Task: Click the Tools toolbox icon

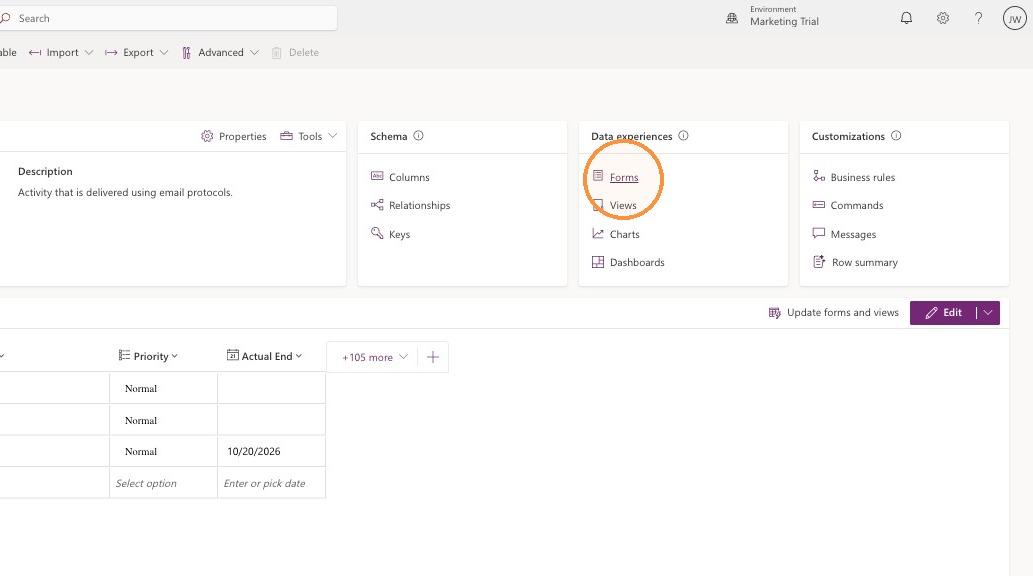Action: point(287,136)
